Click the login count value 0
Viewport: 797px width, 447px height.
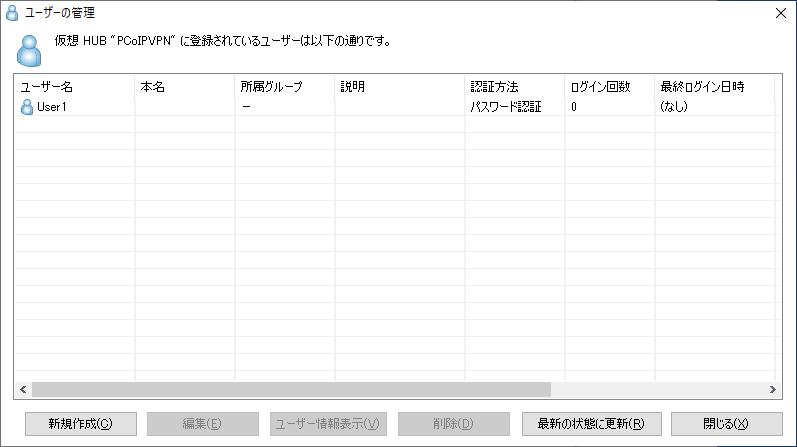[x=574, y=107]
